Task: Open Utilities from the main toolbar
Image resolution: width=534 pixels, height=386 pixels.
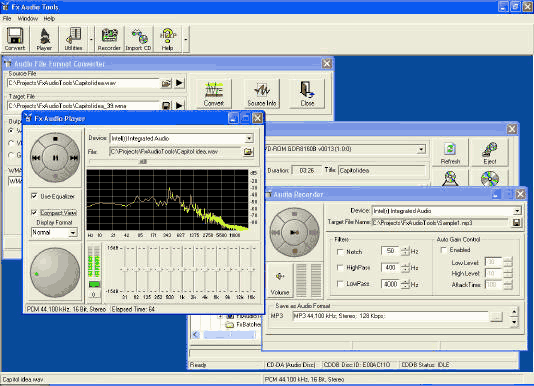Action: click(74, 39)
